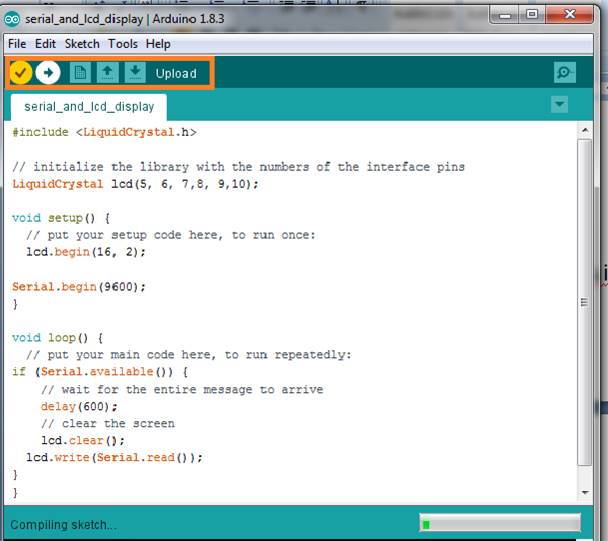Screen dimensions: 608x541
Task: Select the serial_and_lcd_display tab
Action: point(89,107)
